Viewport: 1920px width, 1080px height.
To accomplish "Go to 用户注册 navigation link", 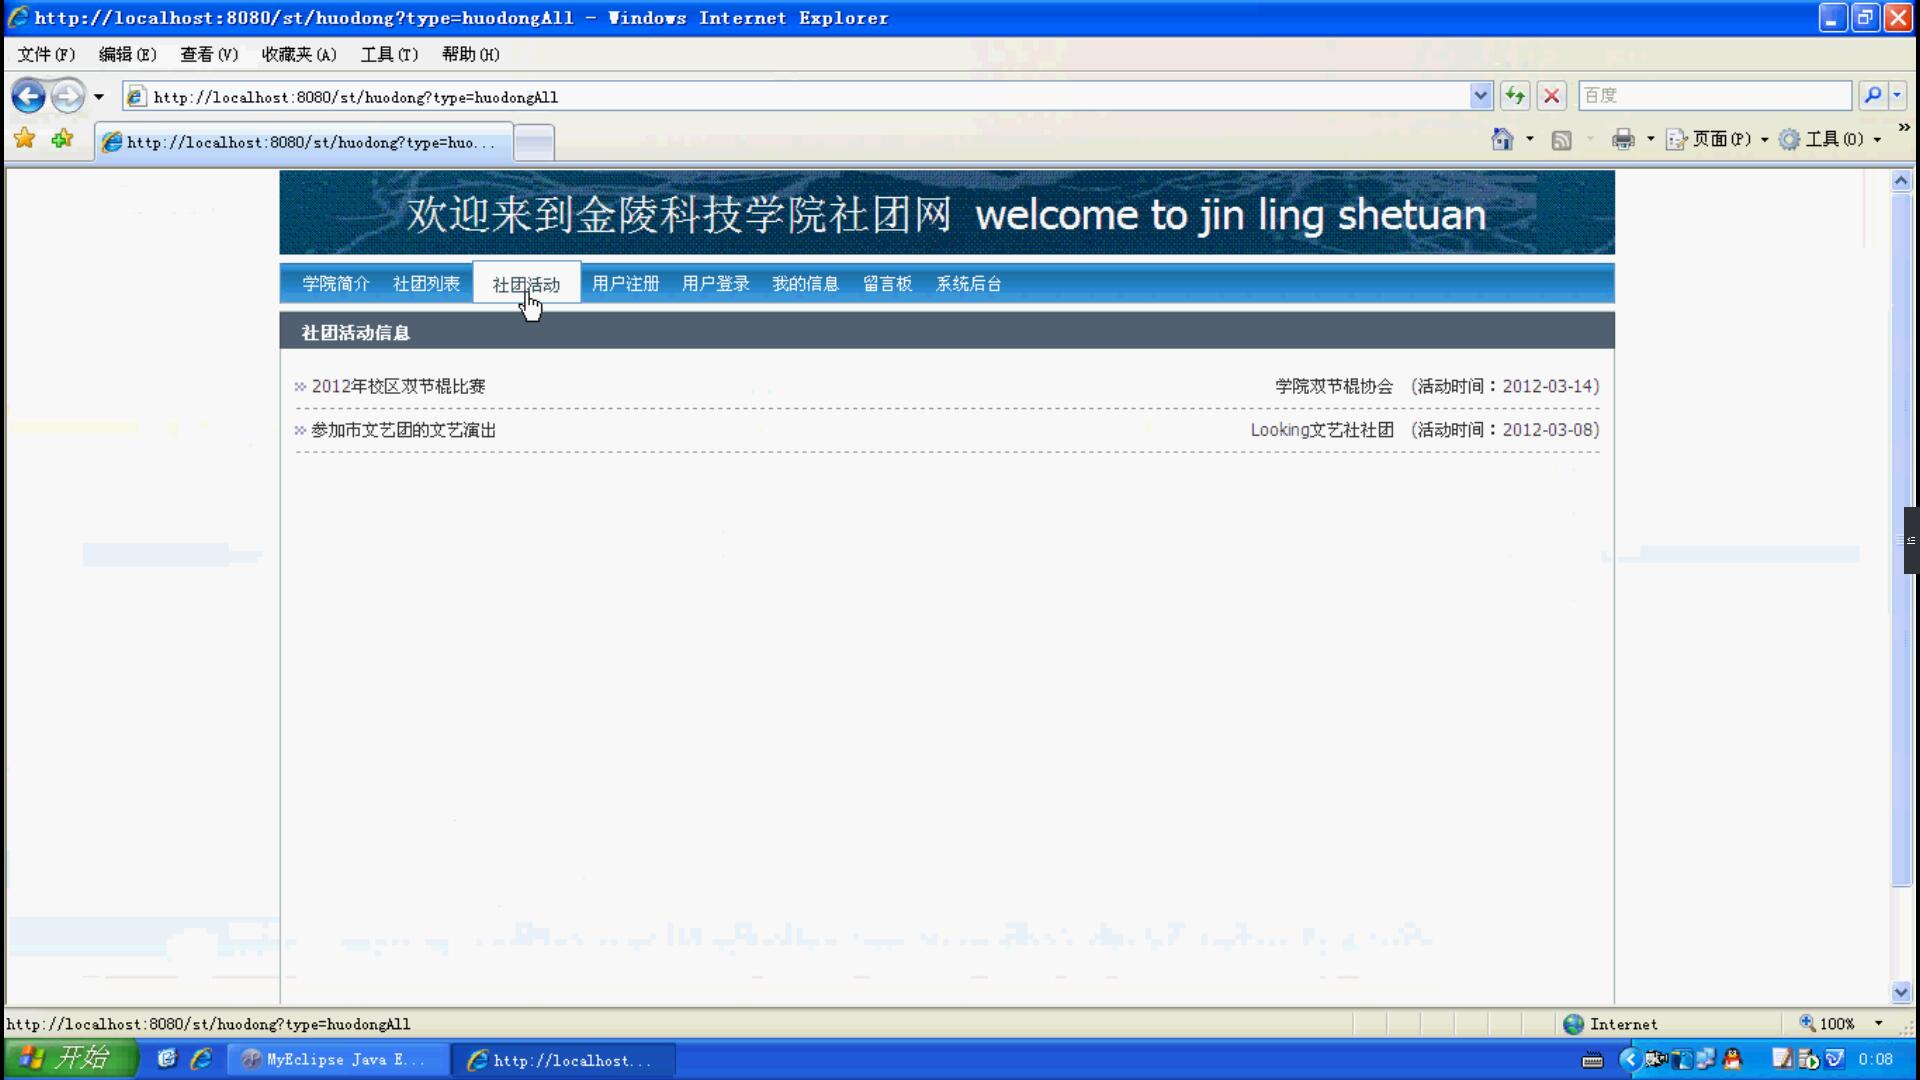I will (x=625, y=284).
